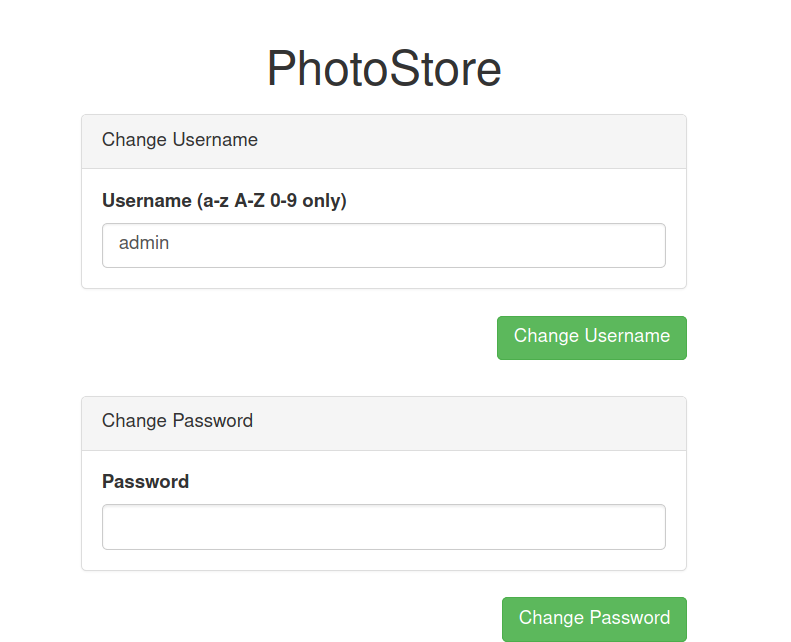This screenshot has width=791, height=642.
Task: Select the word admin in Username field
Action: (144, 243)
